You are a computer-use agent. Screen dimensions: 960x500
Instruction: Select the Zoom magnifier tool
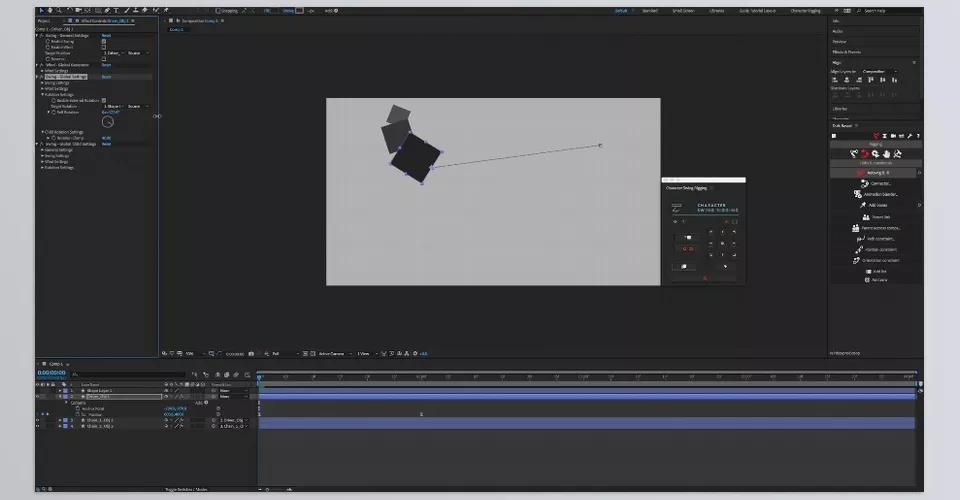coord(59,10)
